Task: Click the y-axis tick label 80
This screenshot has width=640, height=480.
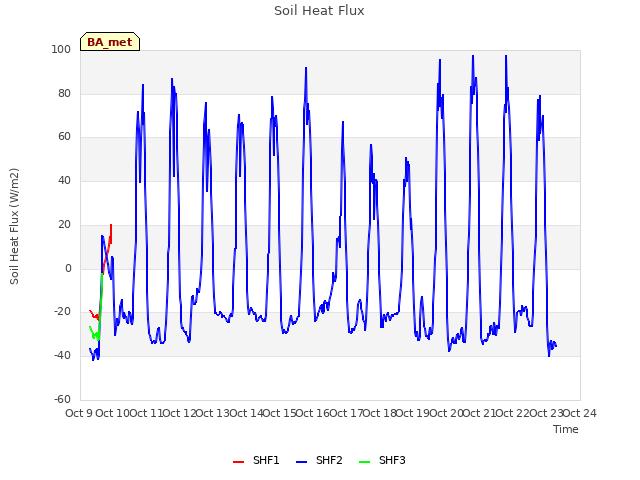Action: pos(64,93)
